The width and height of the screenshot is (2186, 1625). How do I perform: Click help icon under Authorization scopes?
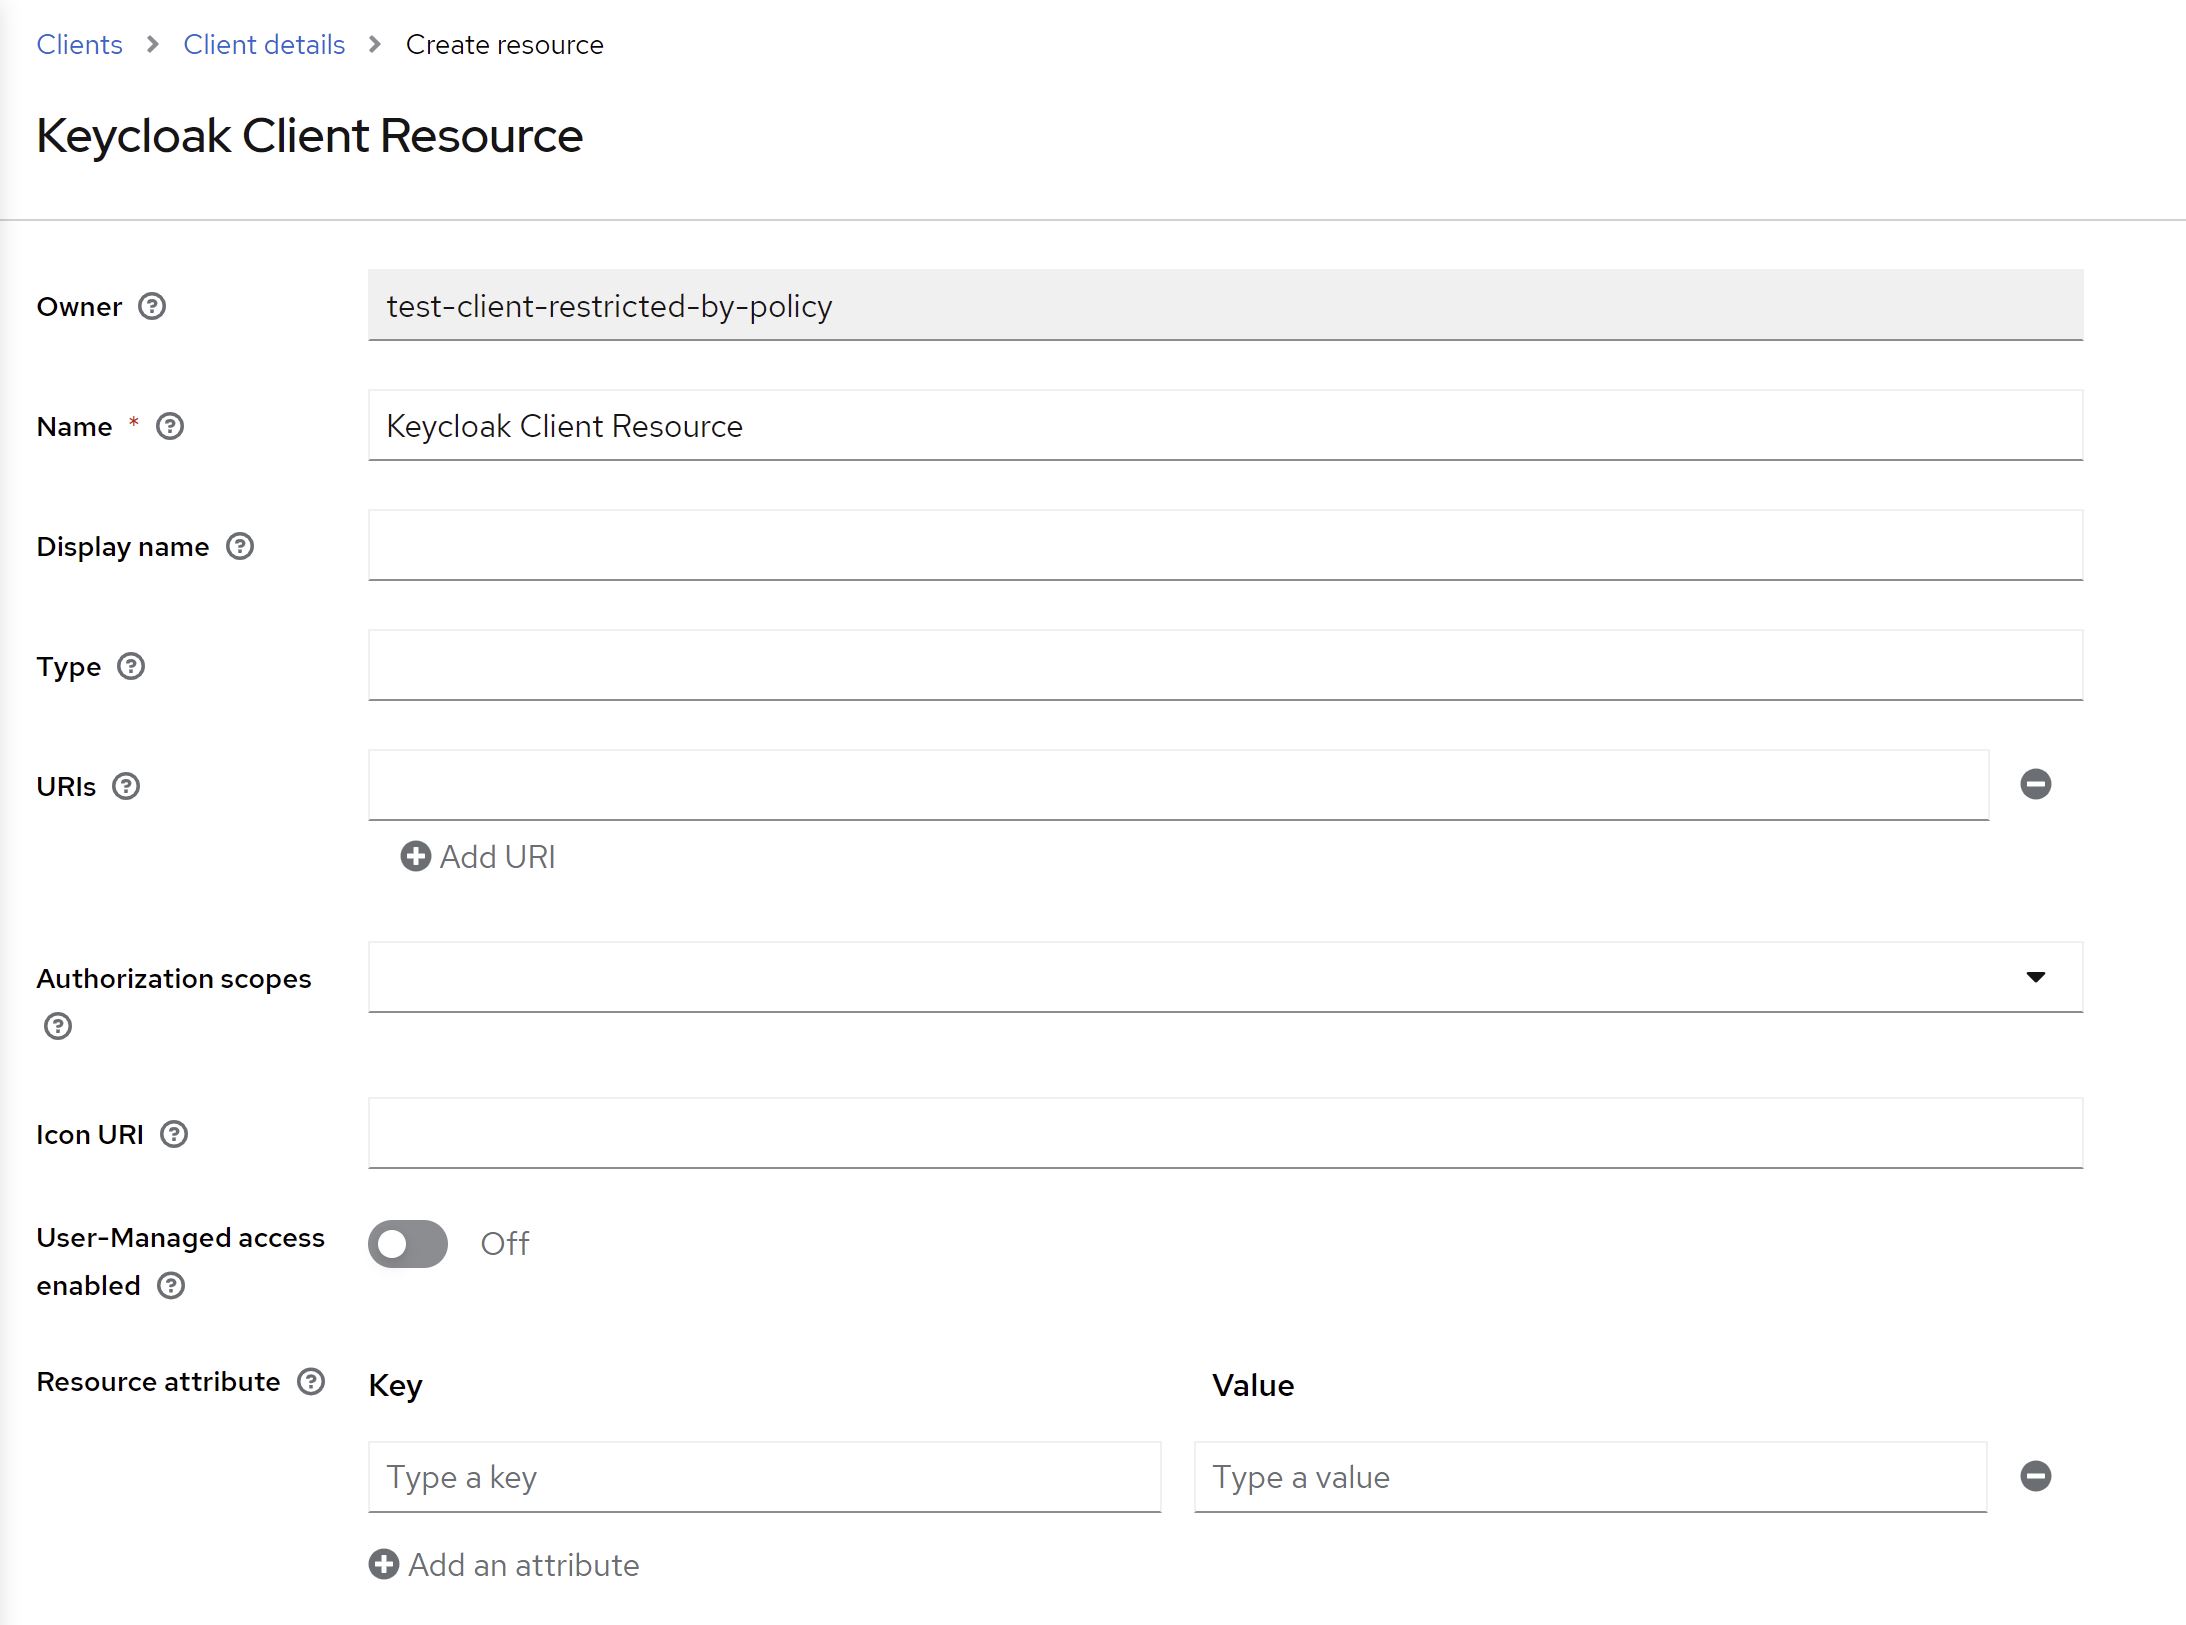58,1026
